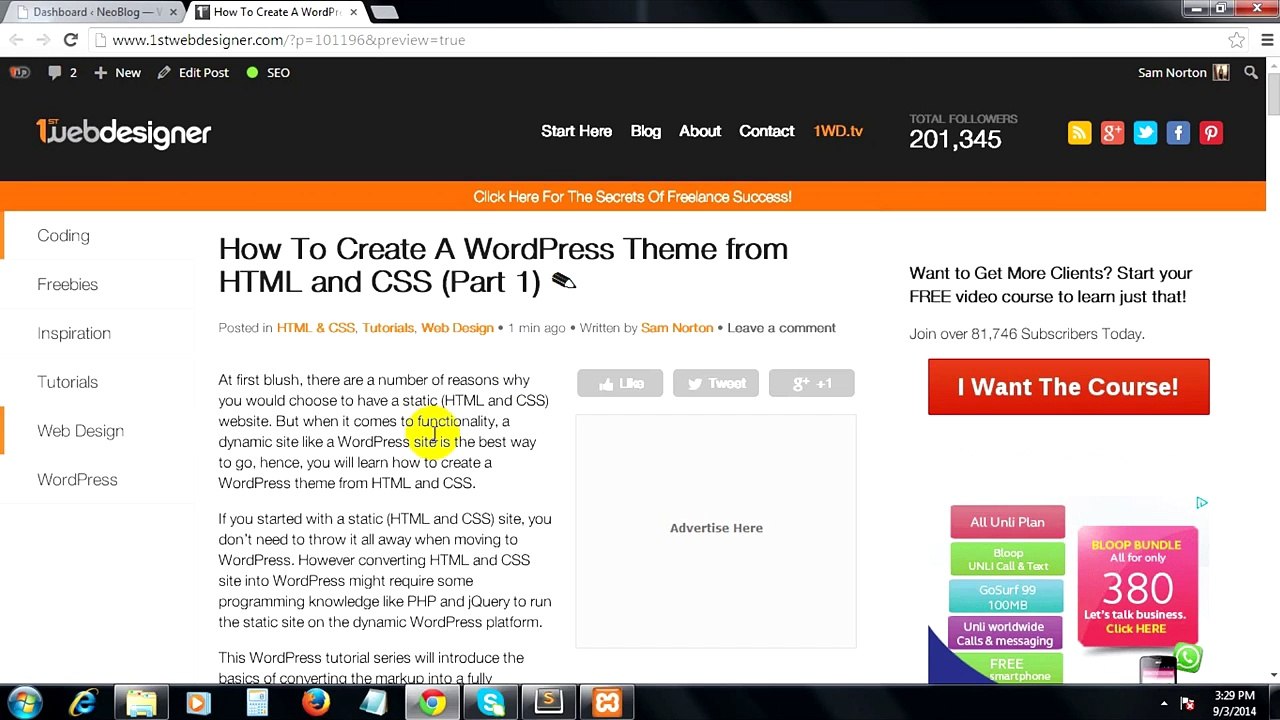Switch to Chrome in the taskbar

(x=432, y=703)
